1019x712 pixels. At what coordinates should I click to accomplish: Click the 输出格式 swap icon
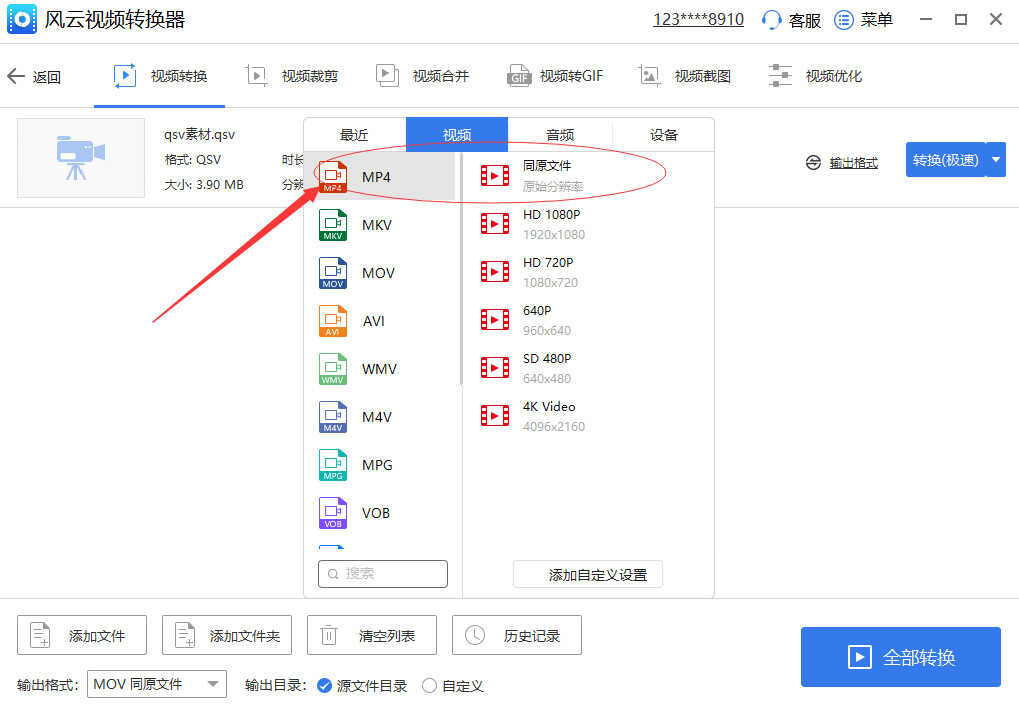(x=813, y=162)
